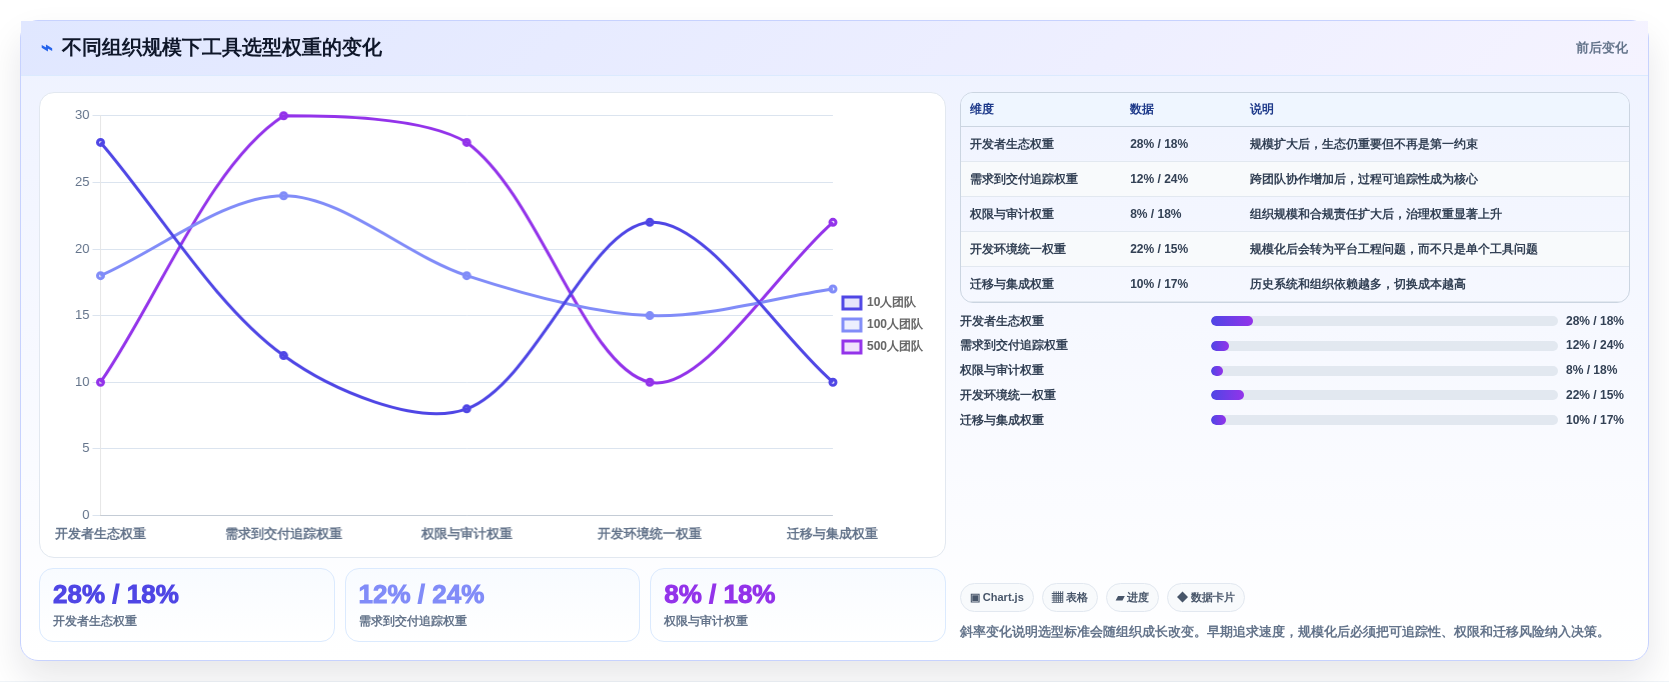Image resolution: width=1669 pixels, height=682 pixels.
Task: Click the 10人团队 lowest point at 权限与审计权重
Action: [x=467, y=409]
